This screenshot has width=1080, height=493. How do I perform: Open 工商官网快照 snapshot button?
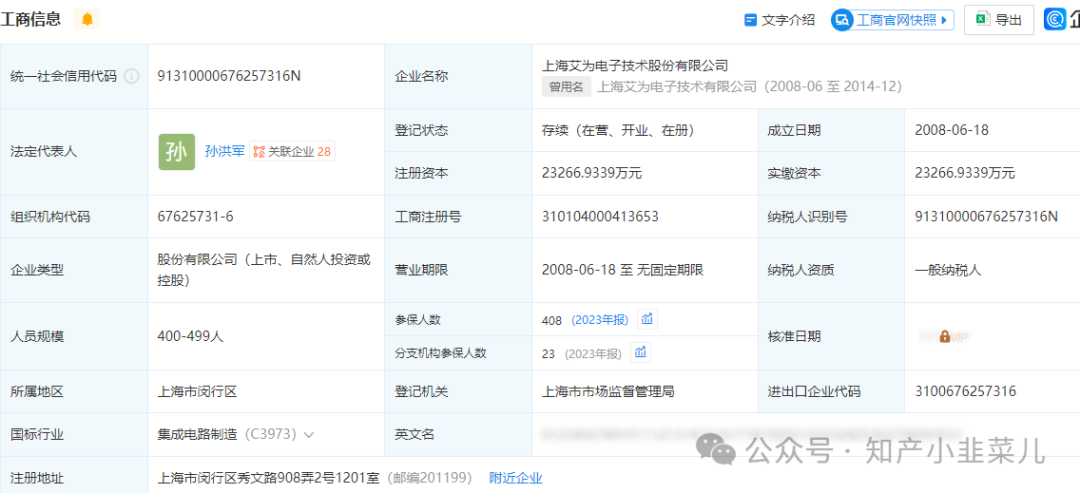pyautogui.click(x=892, y=20)
